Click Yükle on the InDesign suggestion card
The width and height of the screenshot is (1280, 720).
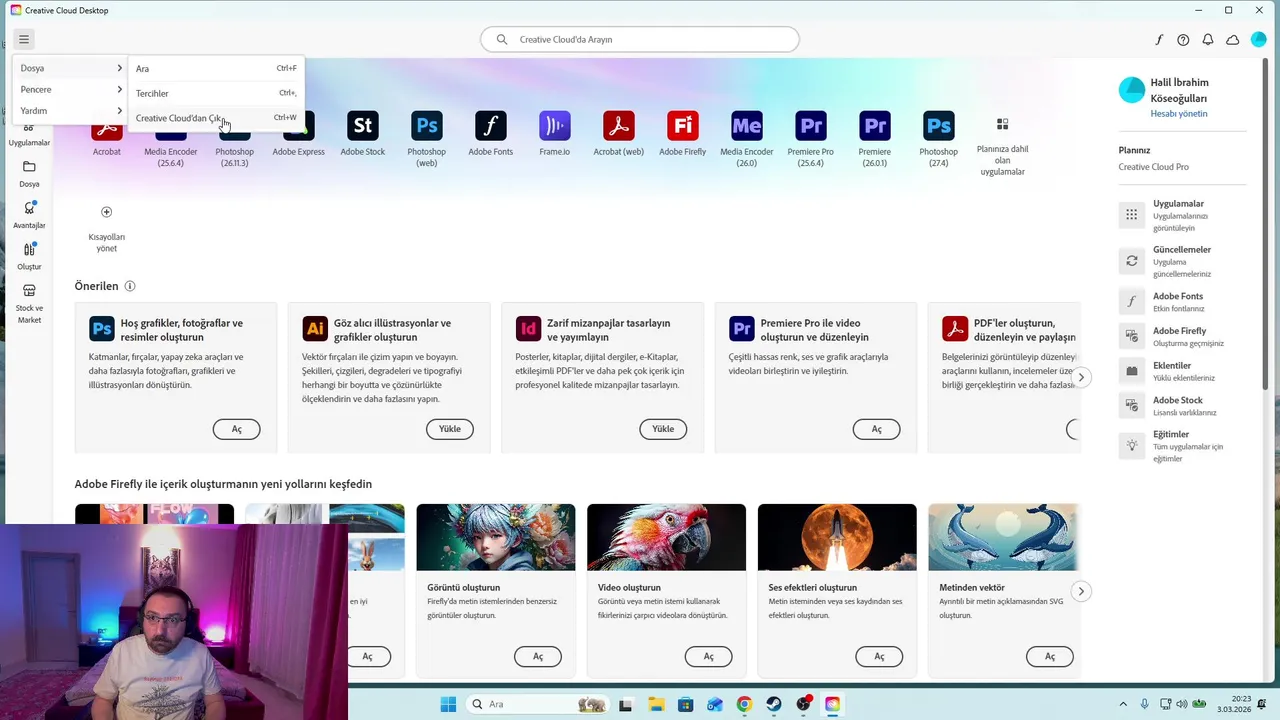click(x=663, y=429)
